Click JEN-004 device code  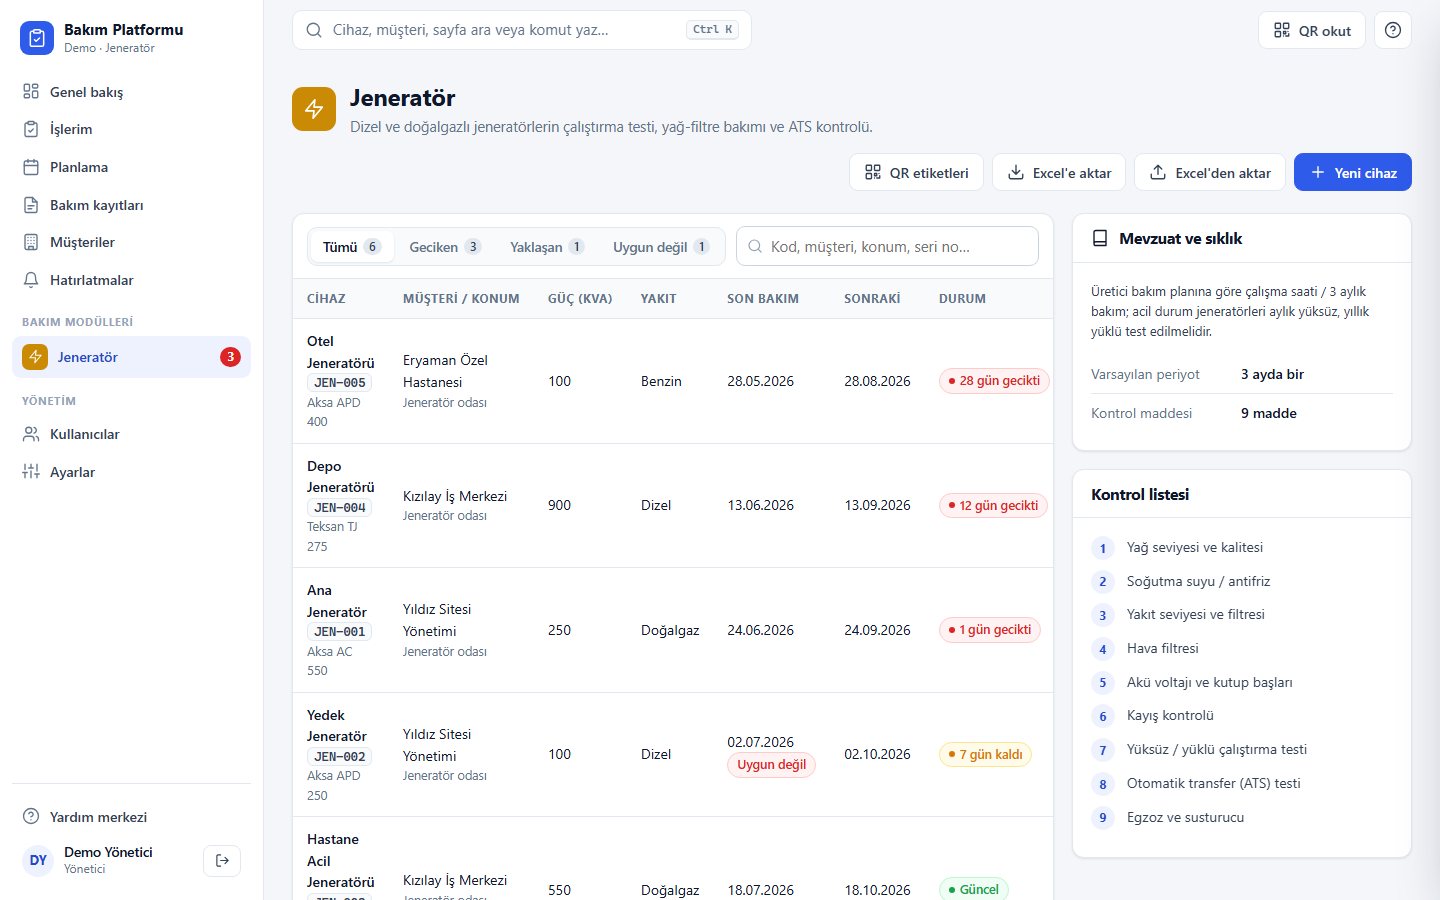[x=340, y=508]
